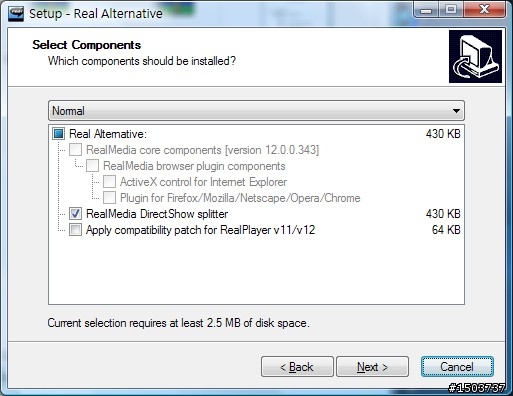
Task: Click the 'Plugin for Firefox/Mozilla/Netscape/Opera/Chrome' label
Action: (x=240, y=198)
